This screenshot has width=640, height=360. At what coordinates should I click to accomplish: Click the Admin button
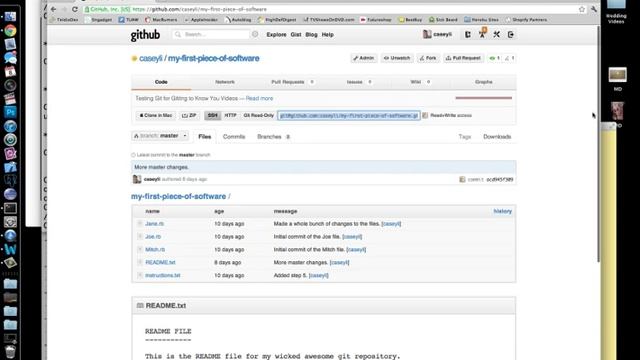click(x=364, y=58)
